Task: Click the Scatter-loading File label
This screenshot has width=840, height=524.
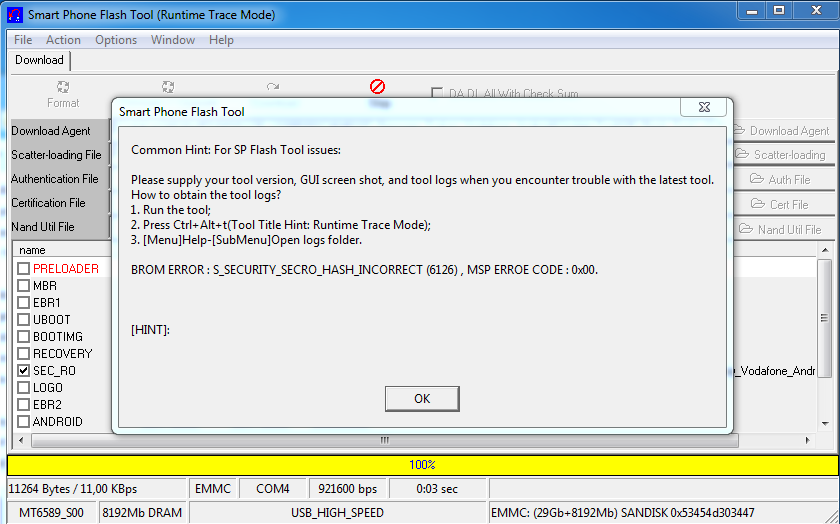Action: click(x=56, y=155)
